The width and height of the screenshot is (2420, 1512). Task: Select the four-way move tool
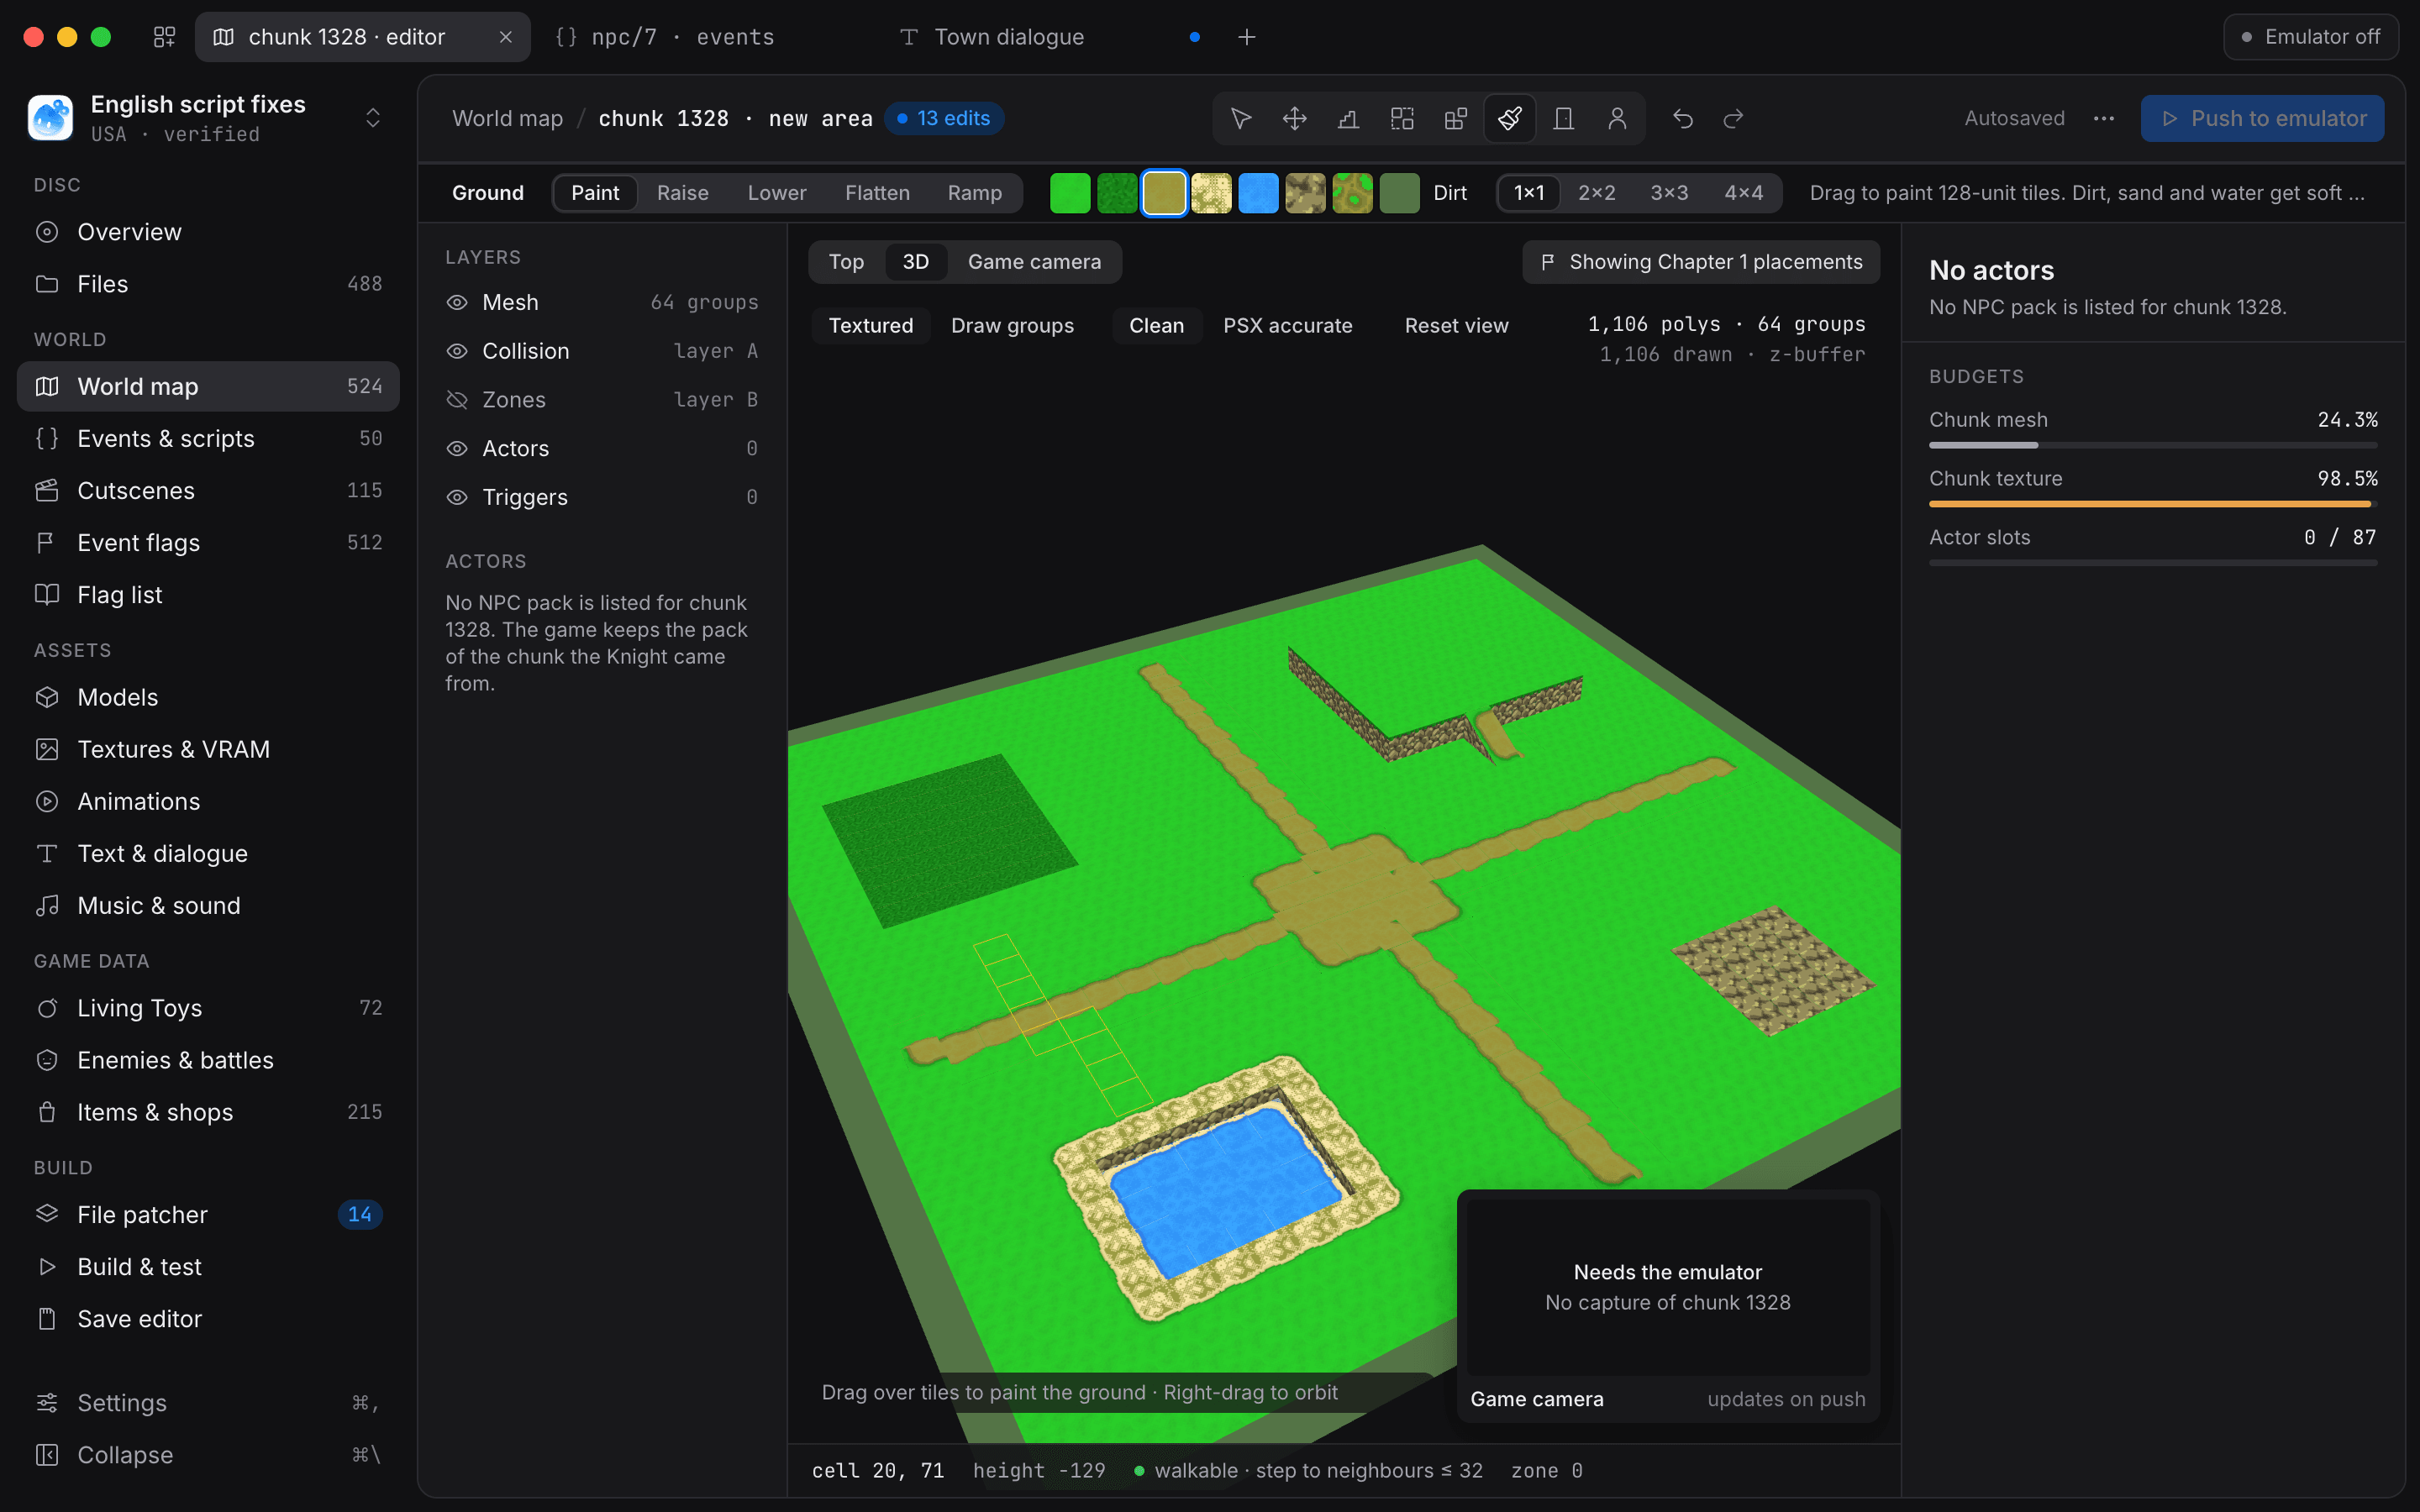(x=1295, y=118)
